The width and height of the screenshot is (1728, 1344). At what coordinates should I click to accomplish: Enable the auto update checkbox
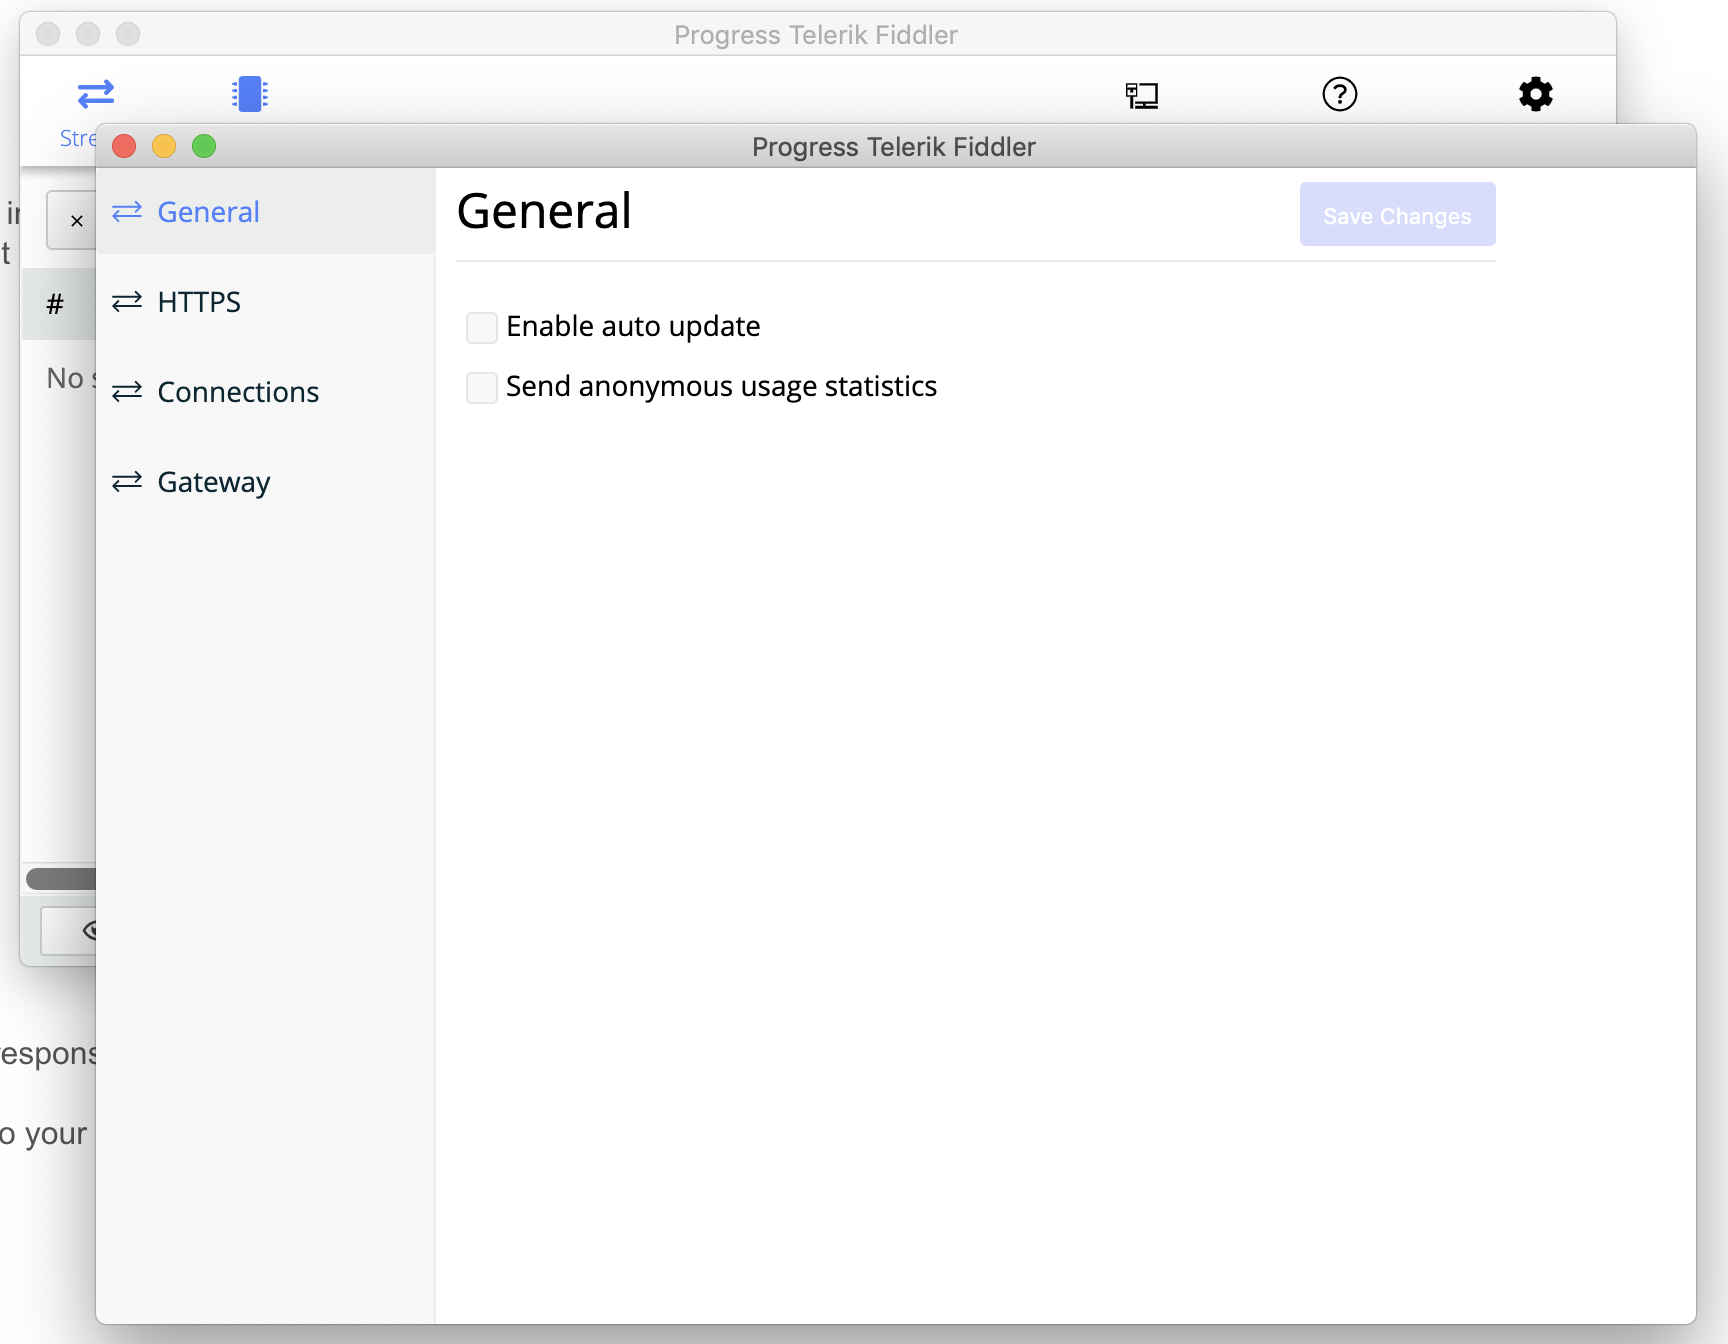482,327
